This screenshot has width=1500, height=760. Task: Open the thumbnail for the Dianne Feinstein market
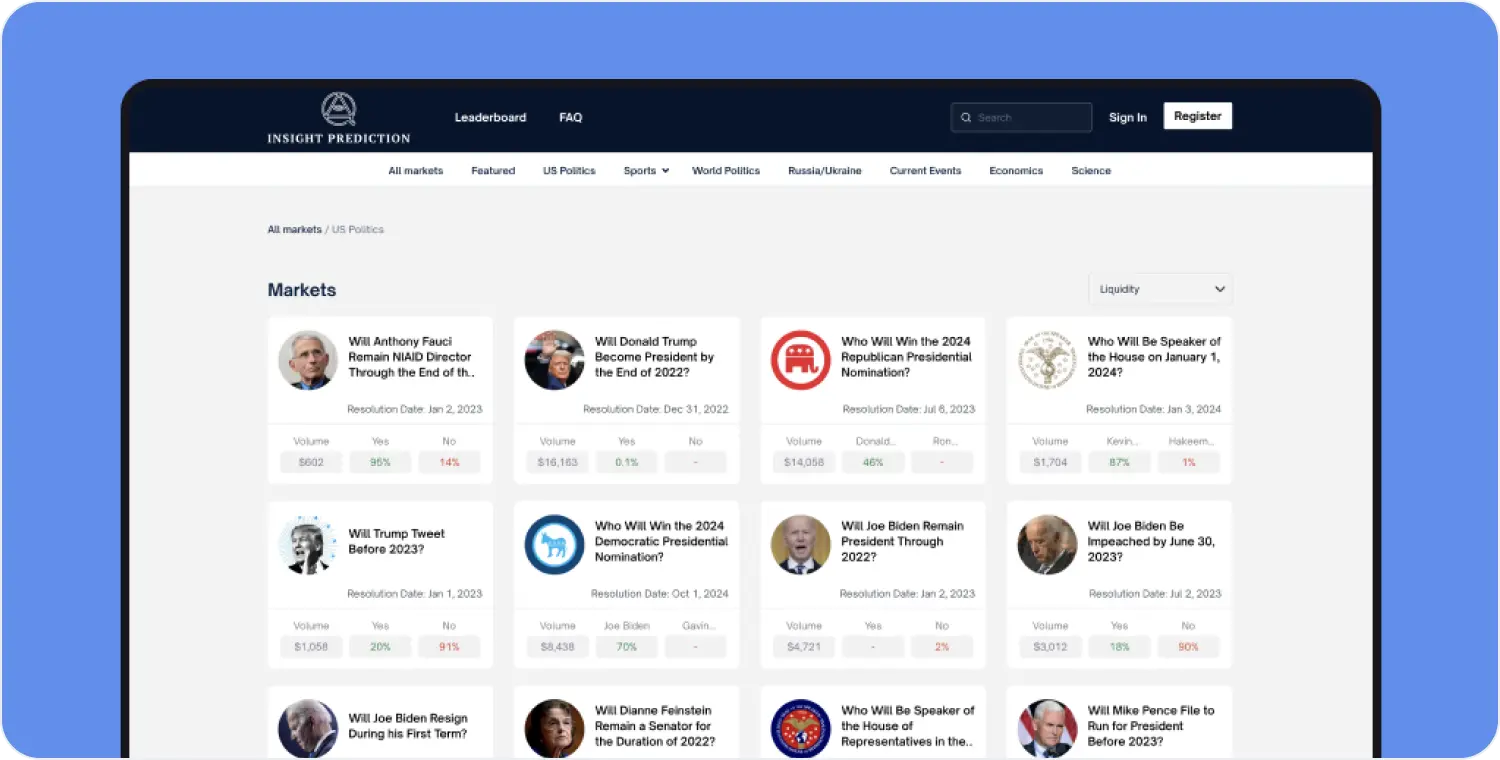click(554, 729)
